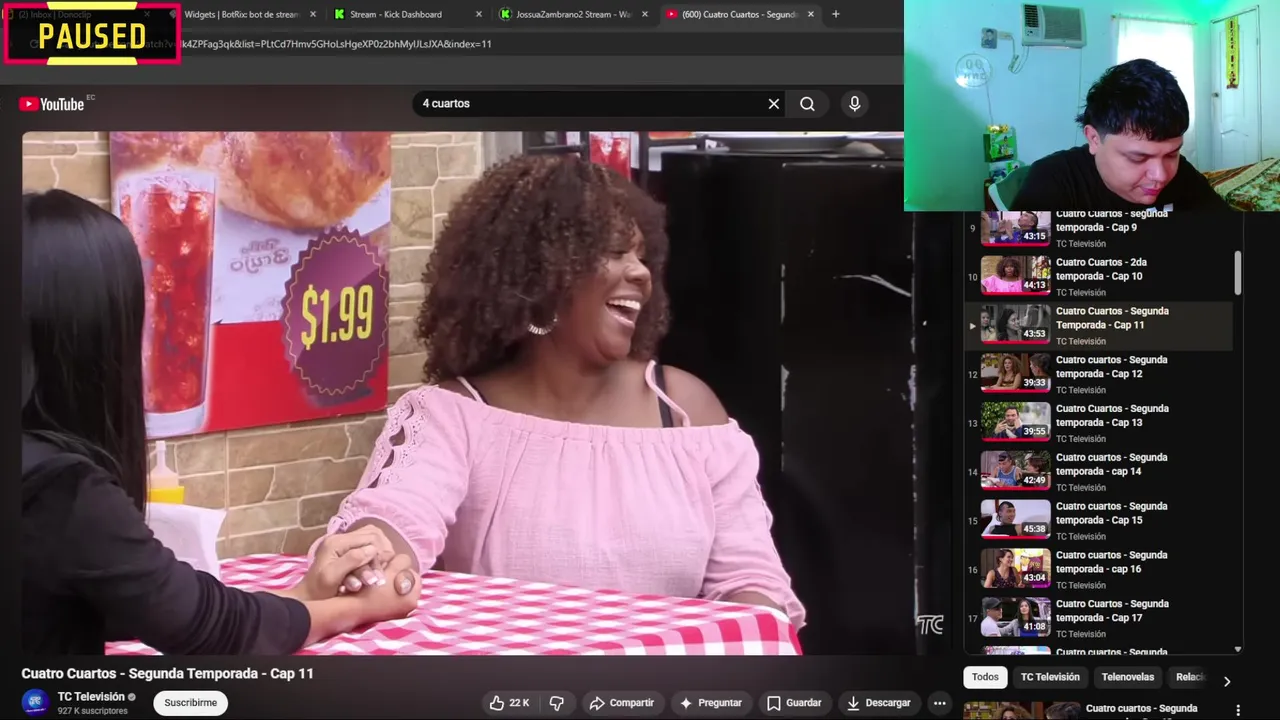Select the Todos filter chip
Viewport: 1280px width, 720px height.
tap(985, 677)
